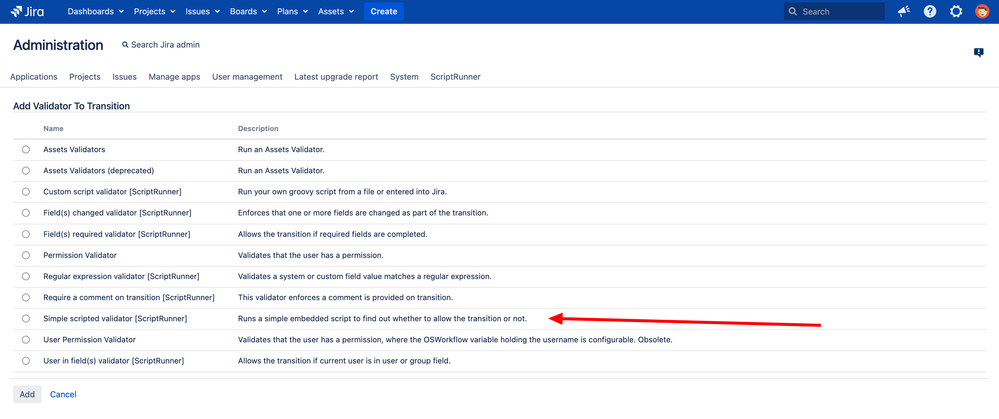Open the Manage apps tab
This screenshot has height=419, width=999.
coord(175,76)
